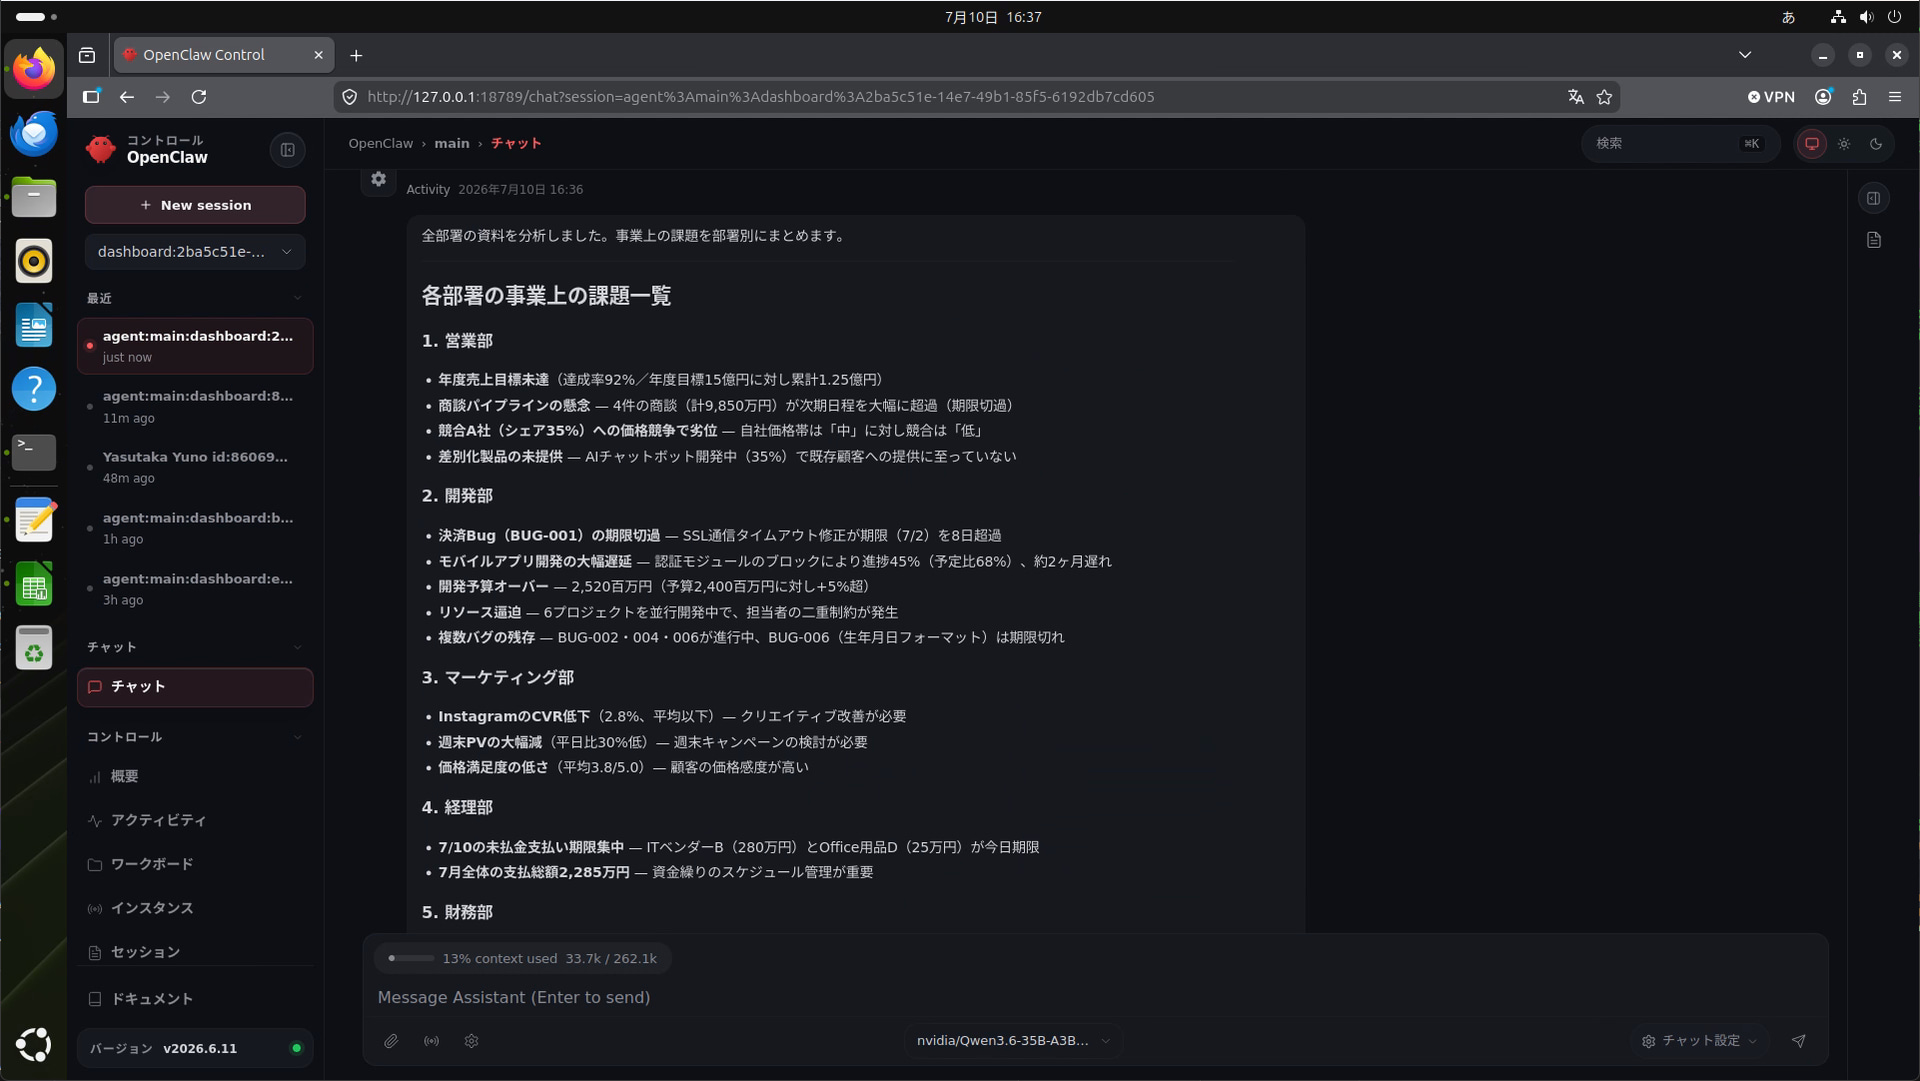Select session agent:main:dashboard:b... from 1h ago
The width and height of the screenshot is (1920, 1081).
(x=195, y=528)
